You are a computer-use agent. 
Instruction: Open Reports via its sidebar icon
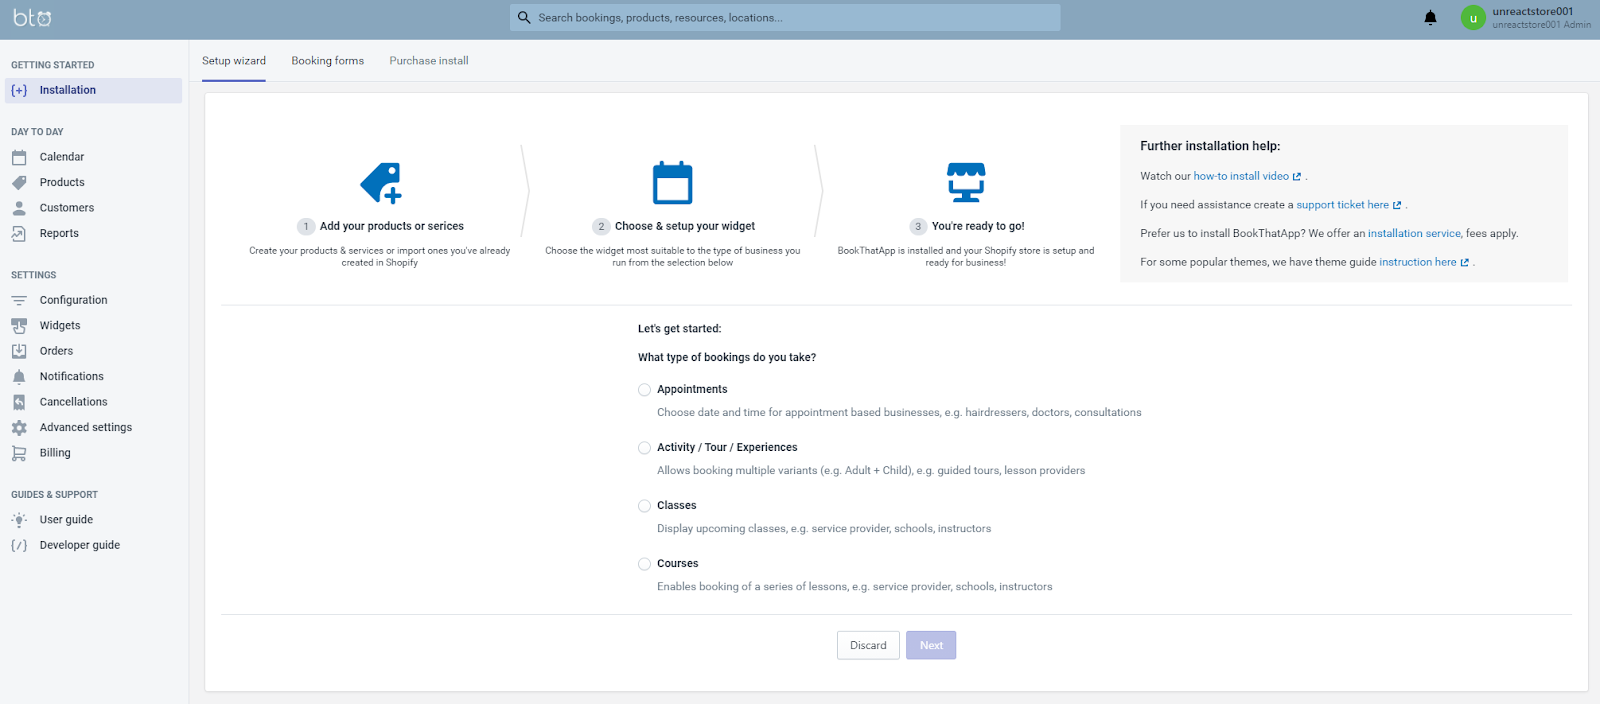tap(19, 234)
